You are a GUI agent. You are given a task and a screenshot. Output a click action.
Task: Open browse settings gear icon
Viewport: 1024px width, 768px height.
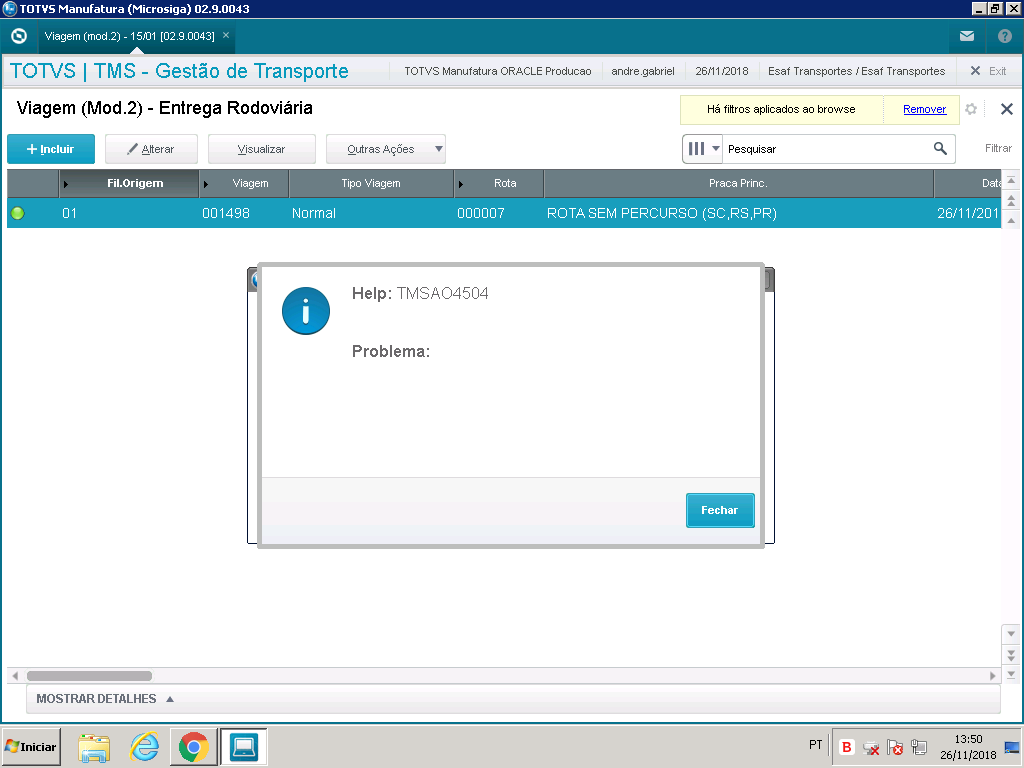(x=971, y=109)
